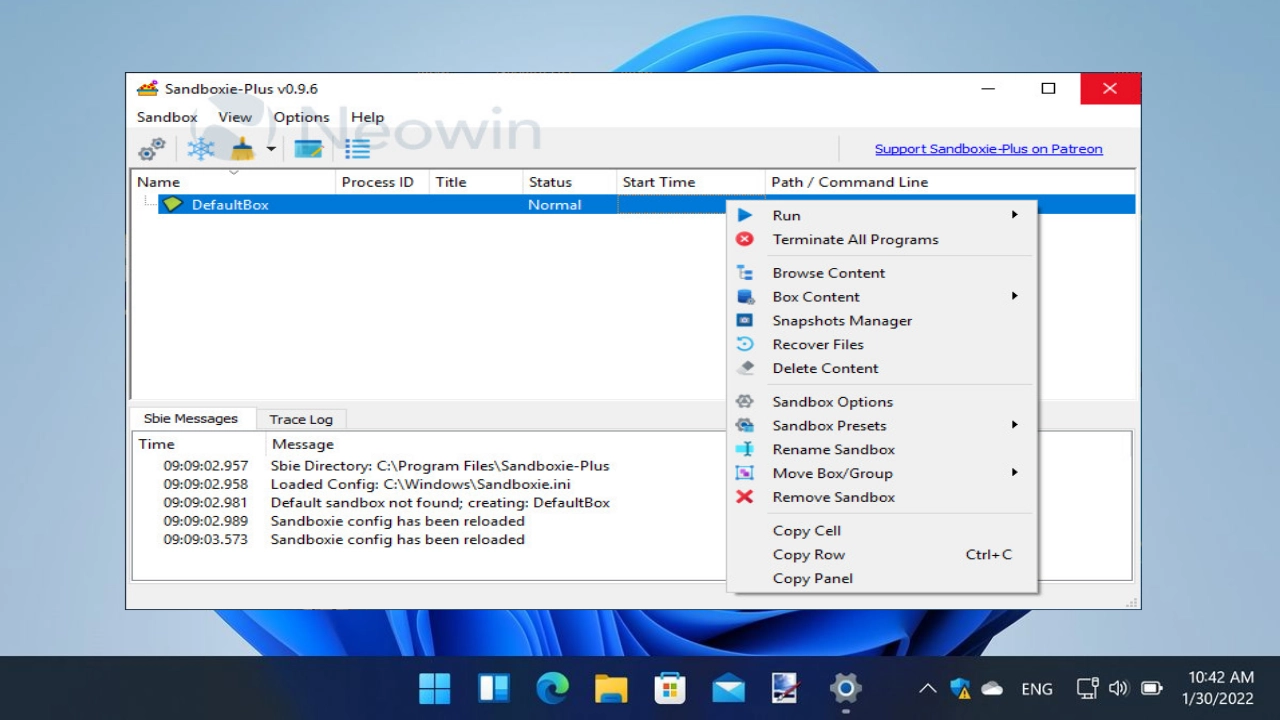
Task: Click the DefaultBox sandbox icon
Action: 173,204
